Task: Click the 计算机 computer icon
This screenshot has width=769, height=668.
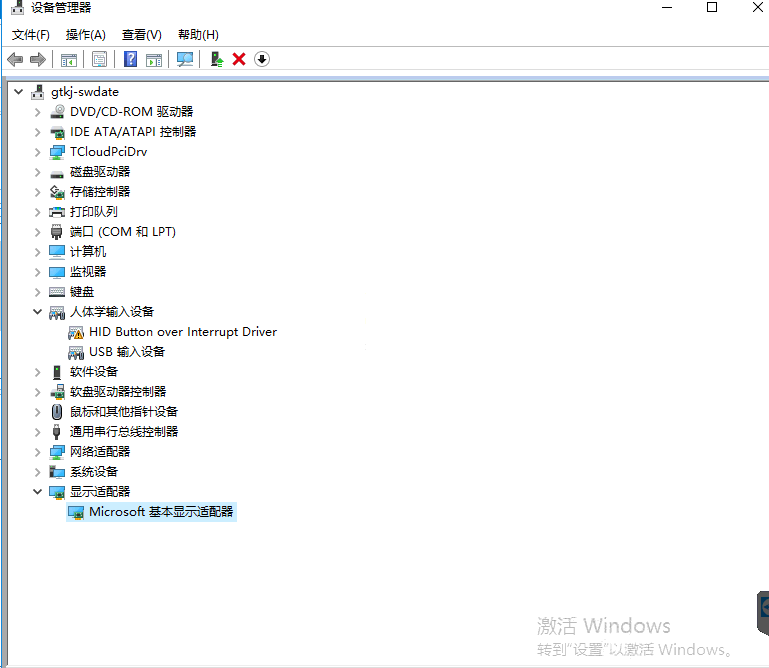Action: (x=57, y=252)
